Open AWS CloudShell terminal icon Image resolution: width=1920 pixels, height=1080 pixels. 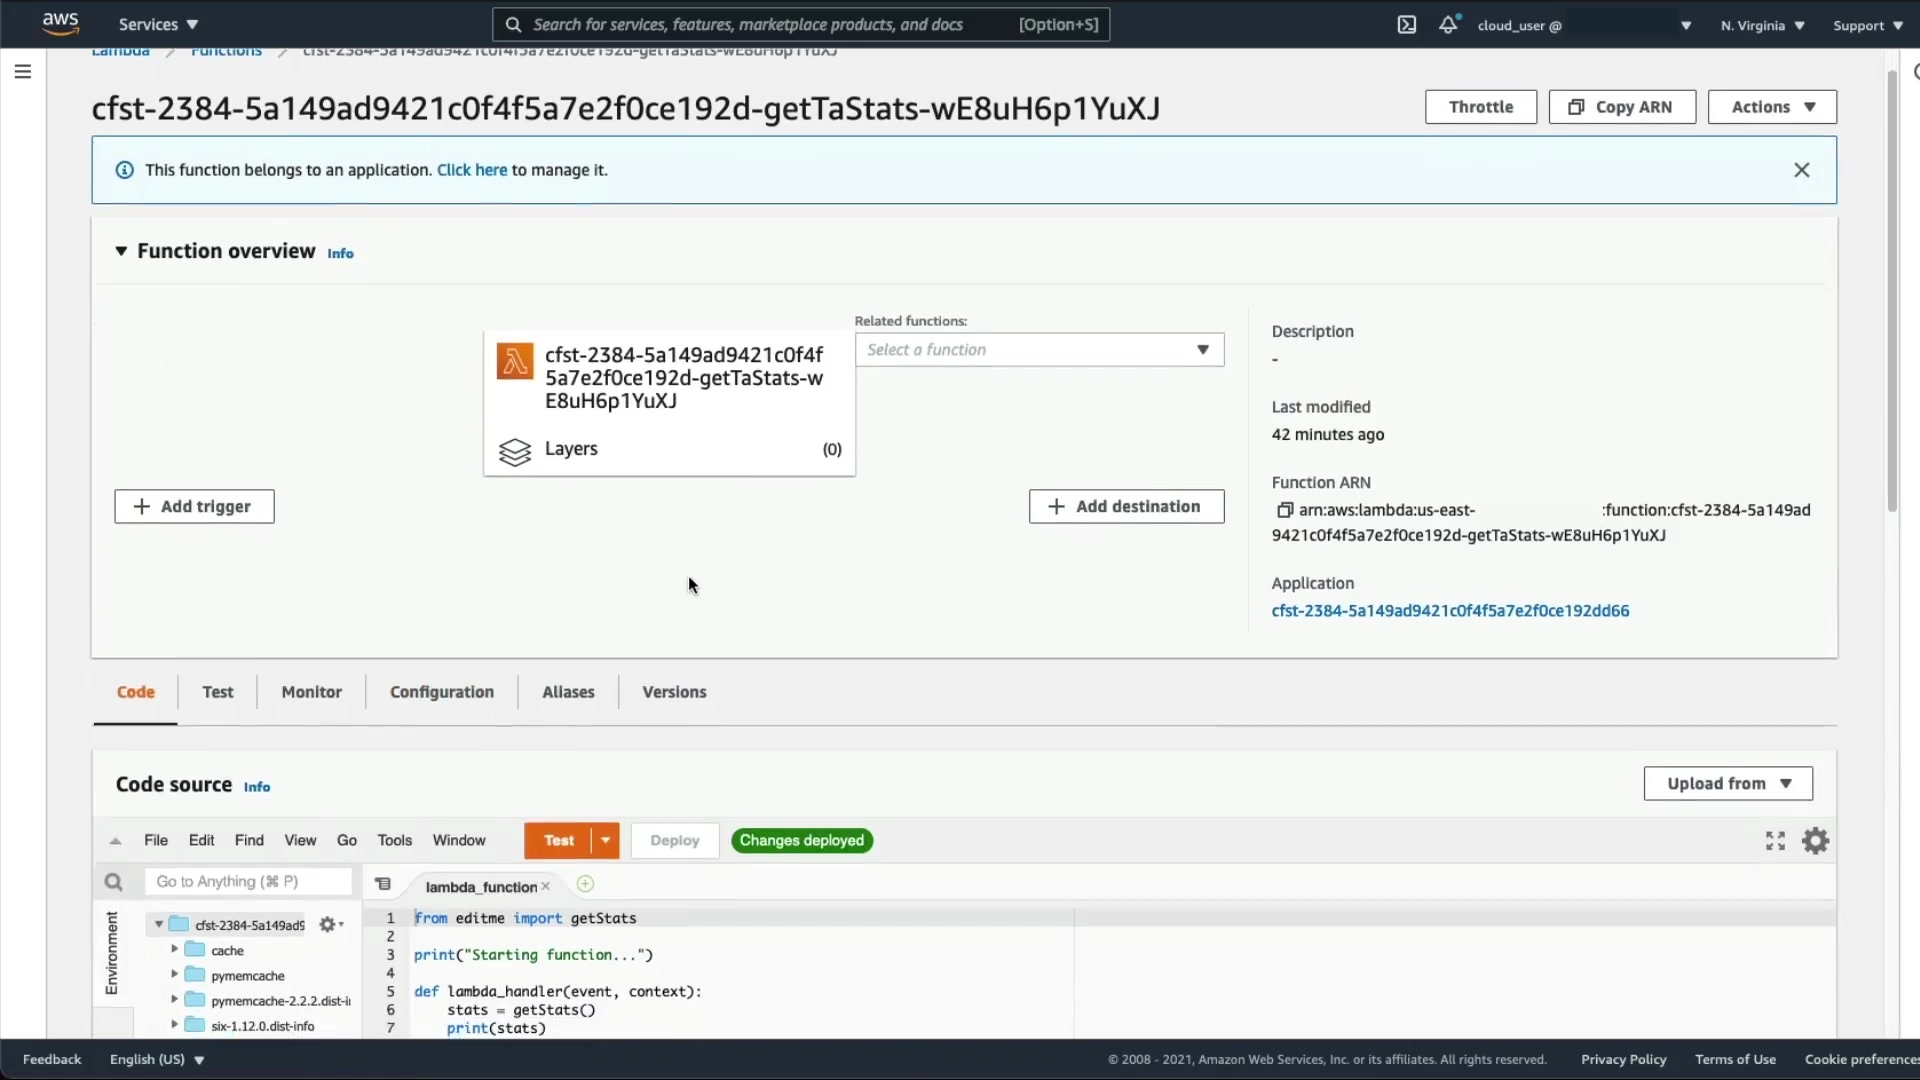pos(1406,25)
